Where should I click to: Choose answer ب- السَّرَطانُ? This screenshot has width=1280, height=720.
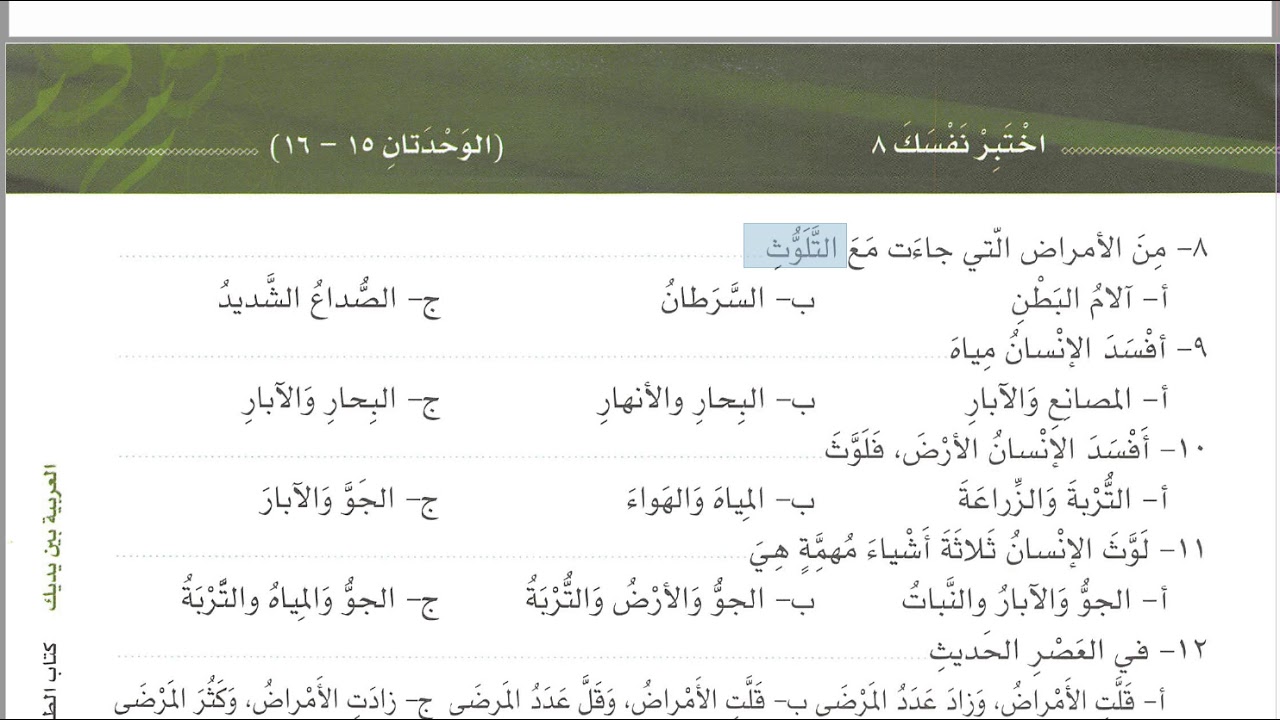pos(738,299)
